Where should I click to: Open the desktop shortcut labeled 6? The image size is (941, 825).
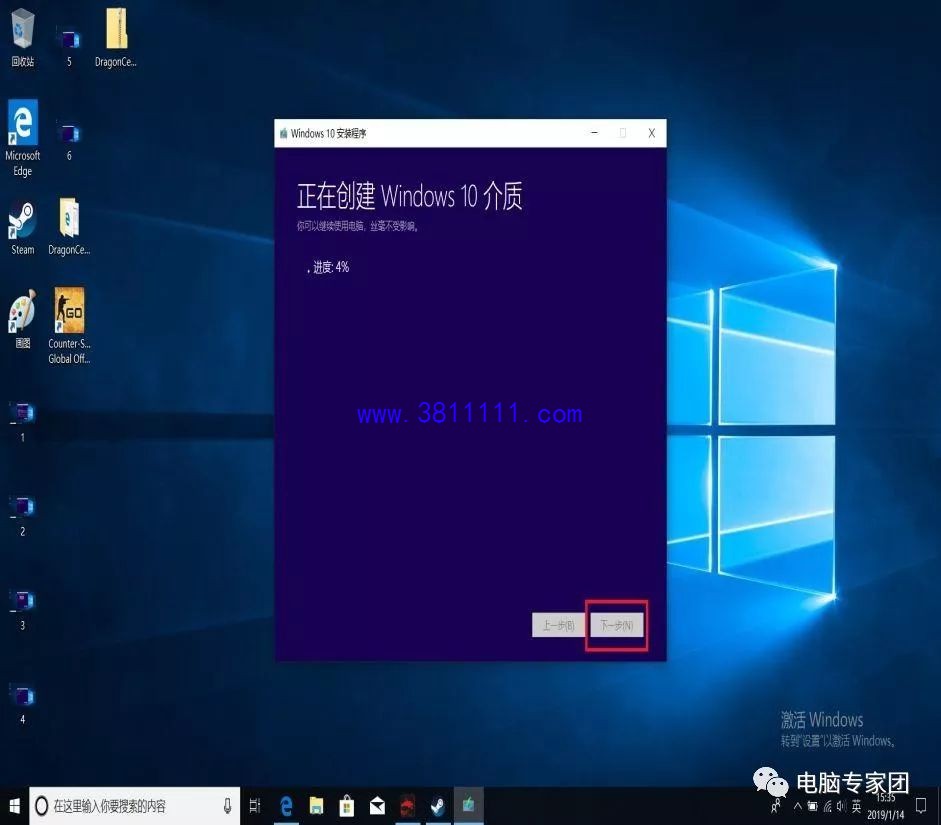point(69,139)
